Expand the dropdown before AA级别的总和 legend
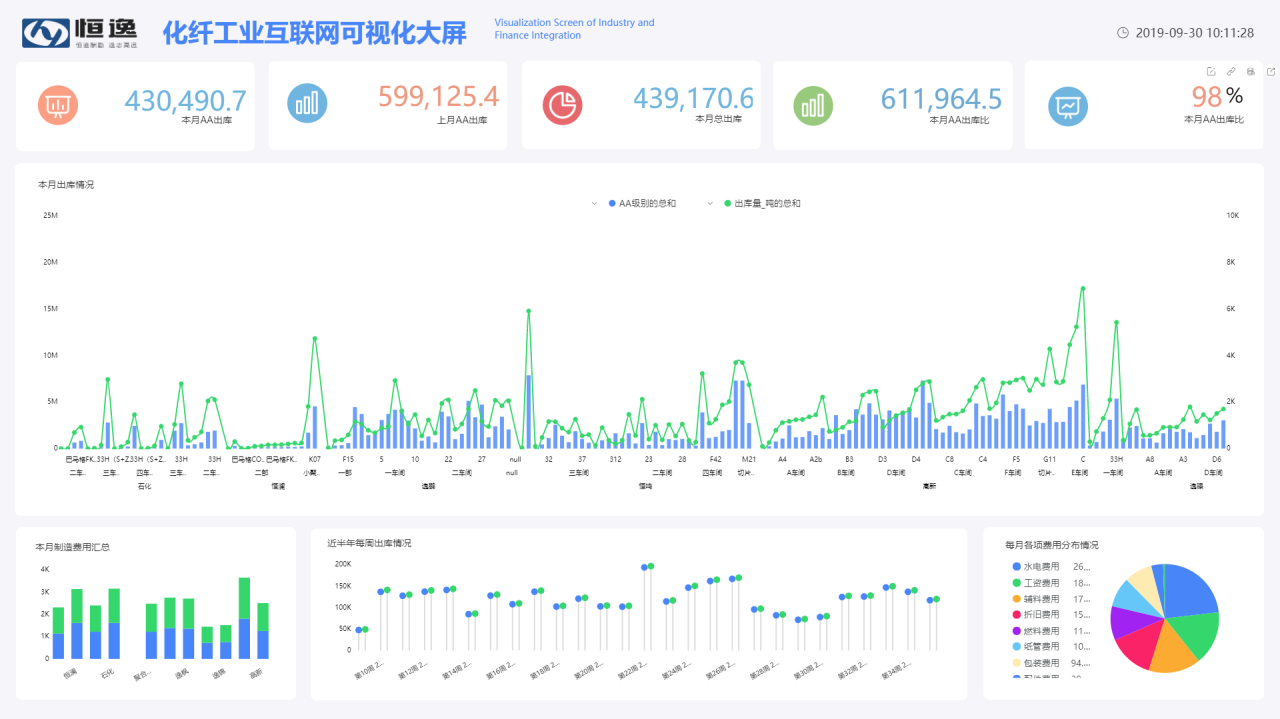This screenshot has width=1280, height=719. [592, 203]
